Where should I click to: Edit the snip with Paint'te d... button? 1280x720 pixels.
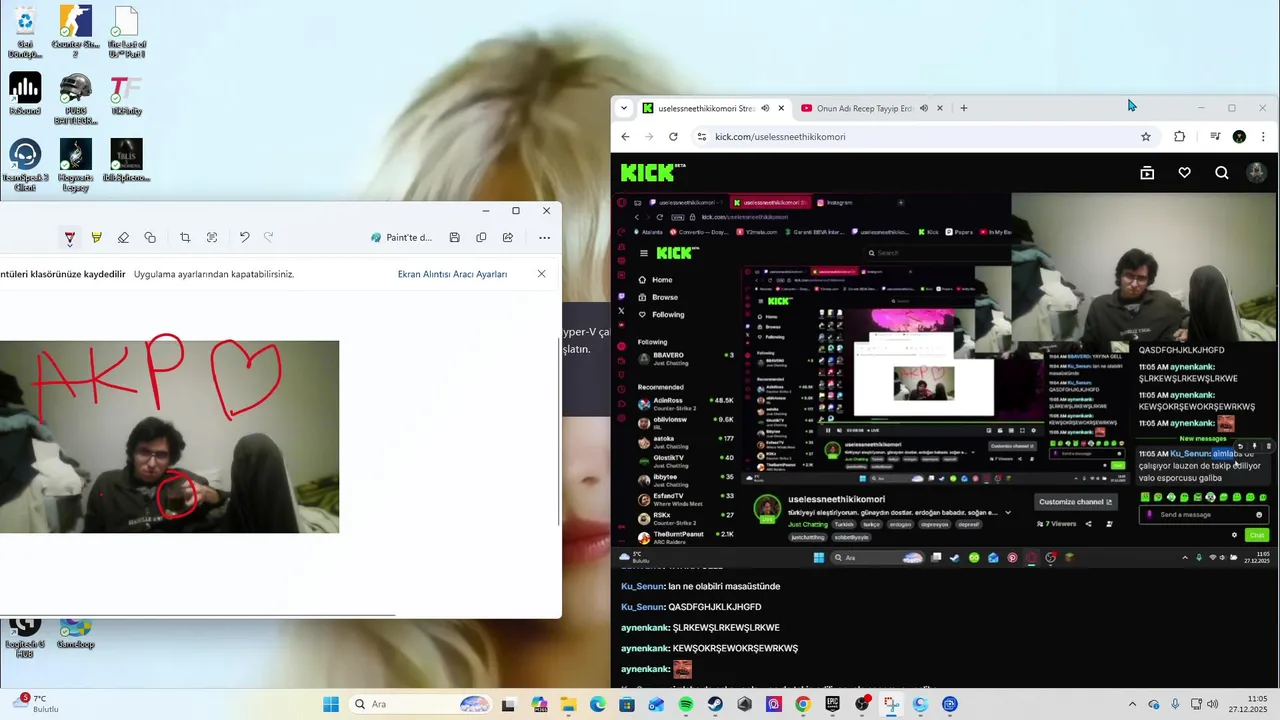click(x=401, y=238)
